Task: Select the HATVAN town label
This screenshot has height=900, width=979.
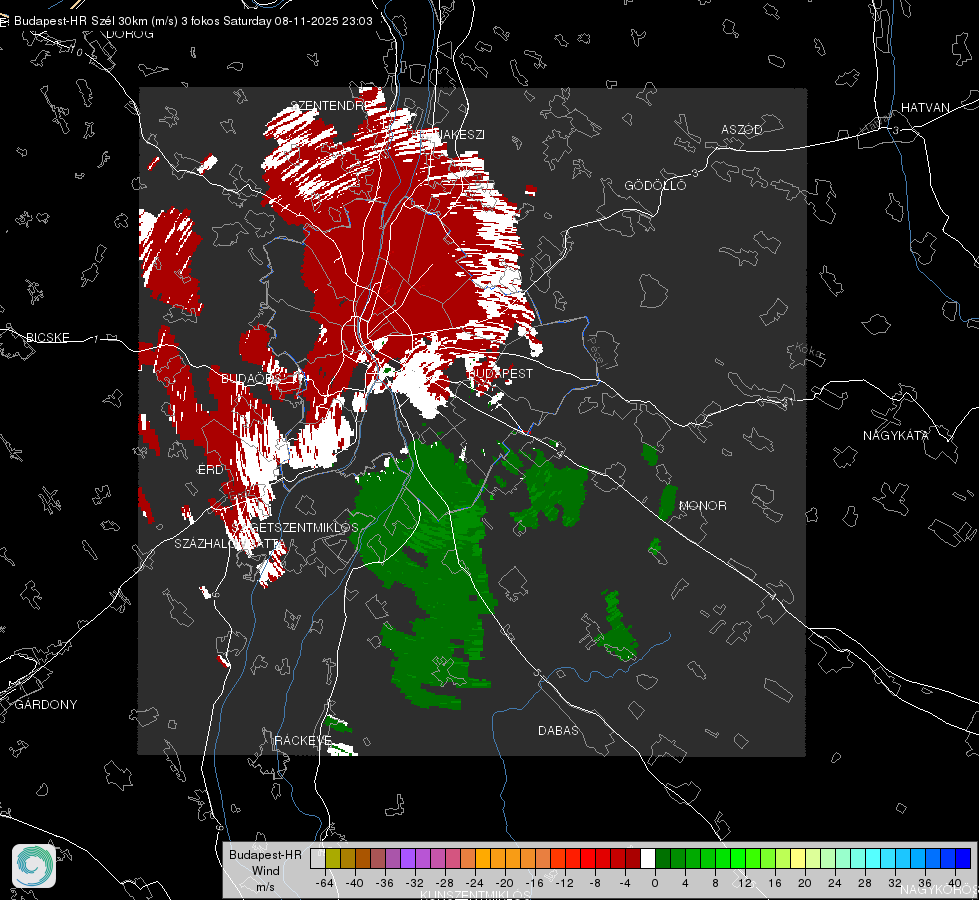Action: pyautogui.click(x=925, y=108)
